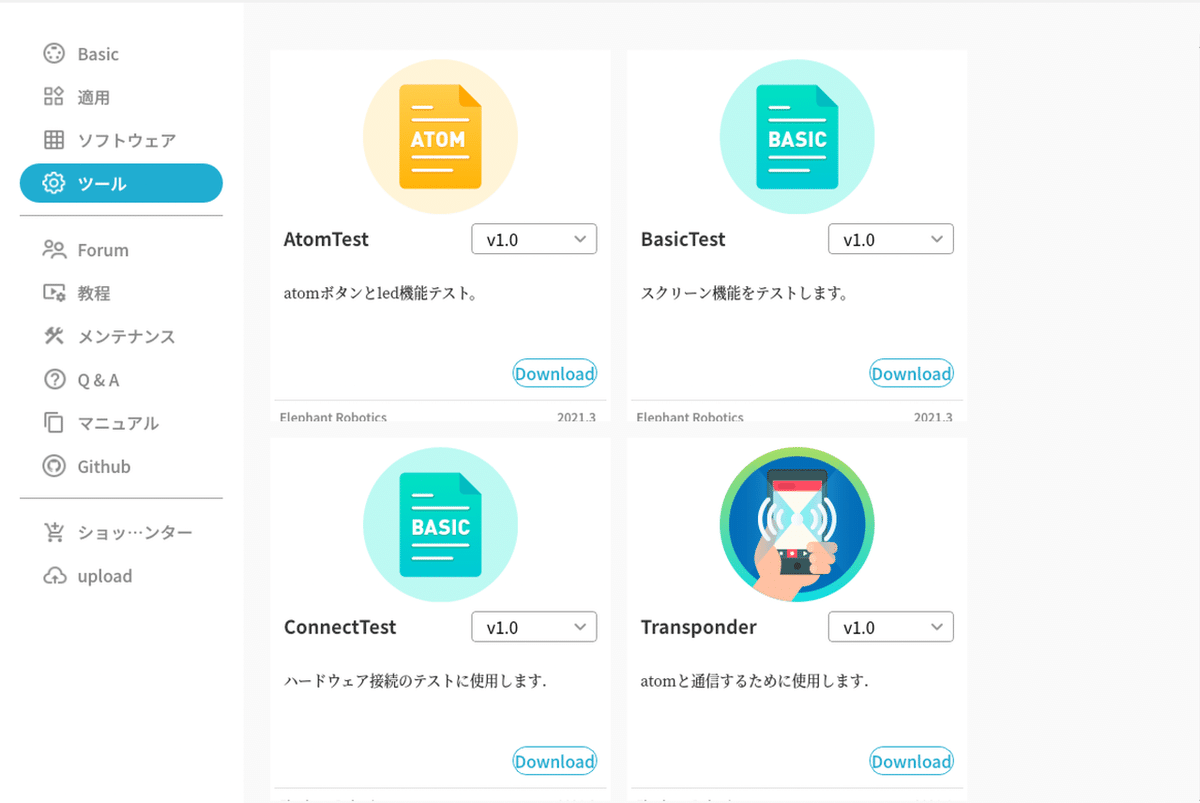The width and height of the screenshot is (1200, 803).
Task: Click the Basic robot-face icon in sidebar
Action: [x=52, y=53]
